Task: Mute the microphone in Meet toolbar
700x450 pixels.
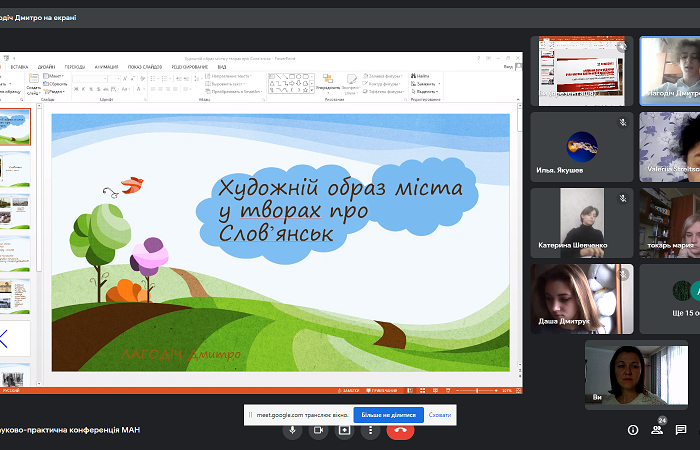Action: (x=293, y=430)
